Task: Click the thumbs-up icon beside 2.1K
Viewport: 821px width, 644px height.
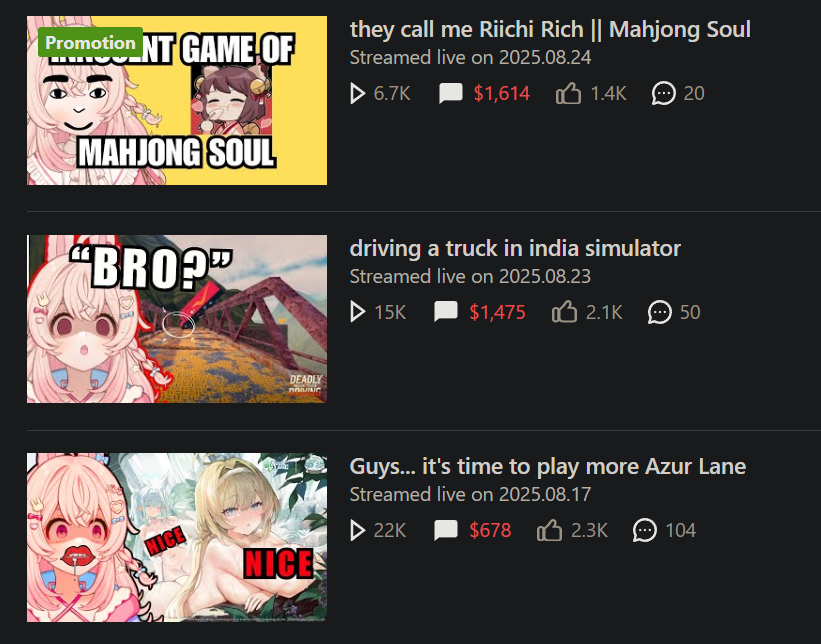Action: (564, 312)
